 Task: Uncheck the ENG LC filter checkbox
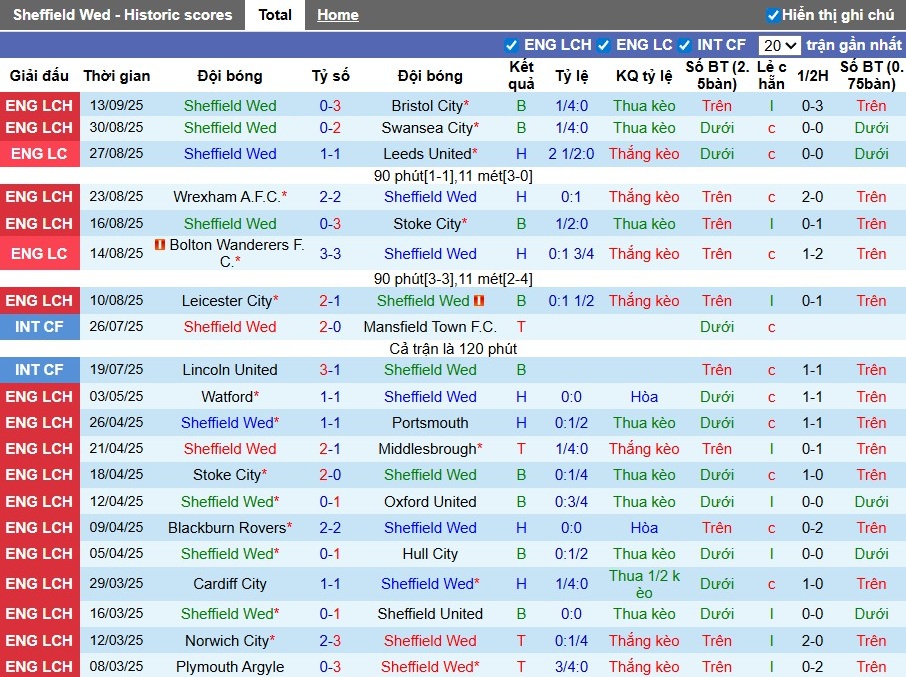(x=602, y=45)
